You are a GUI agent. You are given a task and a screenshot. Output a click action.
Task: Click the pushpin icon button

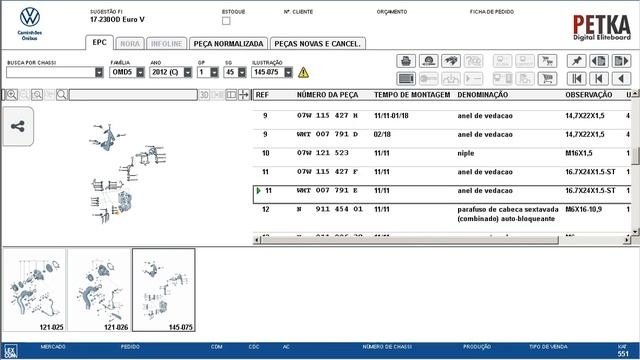coord(576,61)
